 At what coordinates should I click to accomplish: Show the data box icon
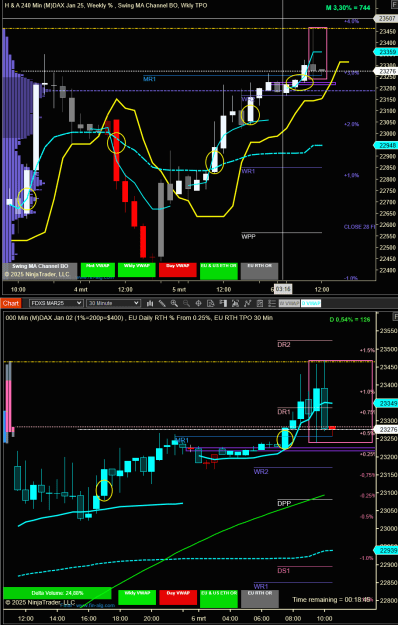click(x=211, y=303)
